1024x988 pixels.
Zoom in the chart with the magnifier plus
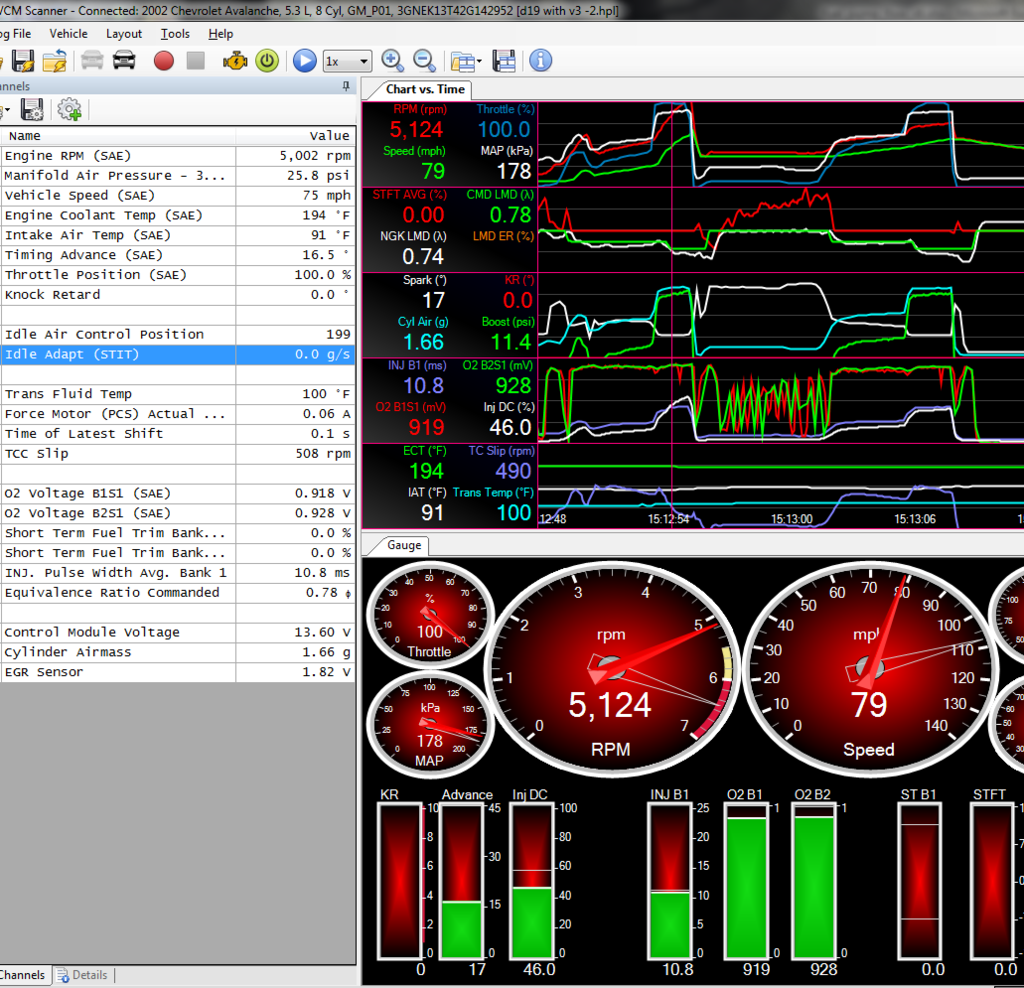392,61
